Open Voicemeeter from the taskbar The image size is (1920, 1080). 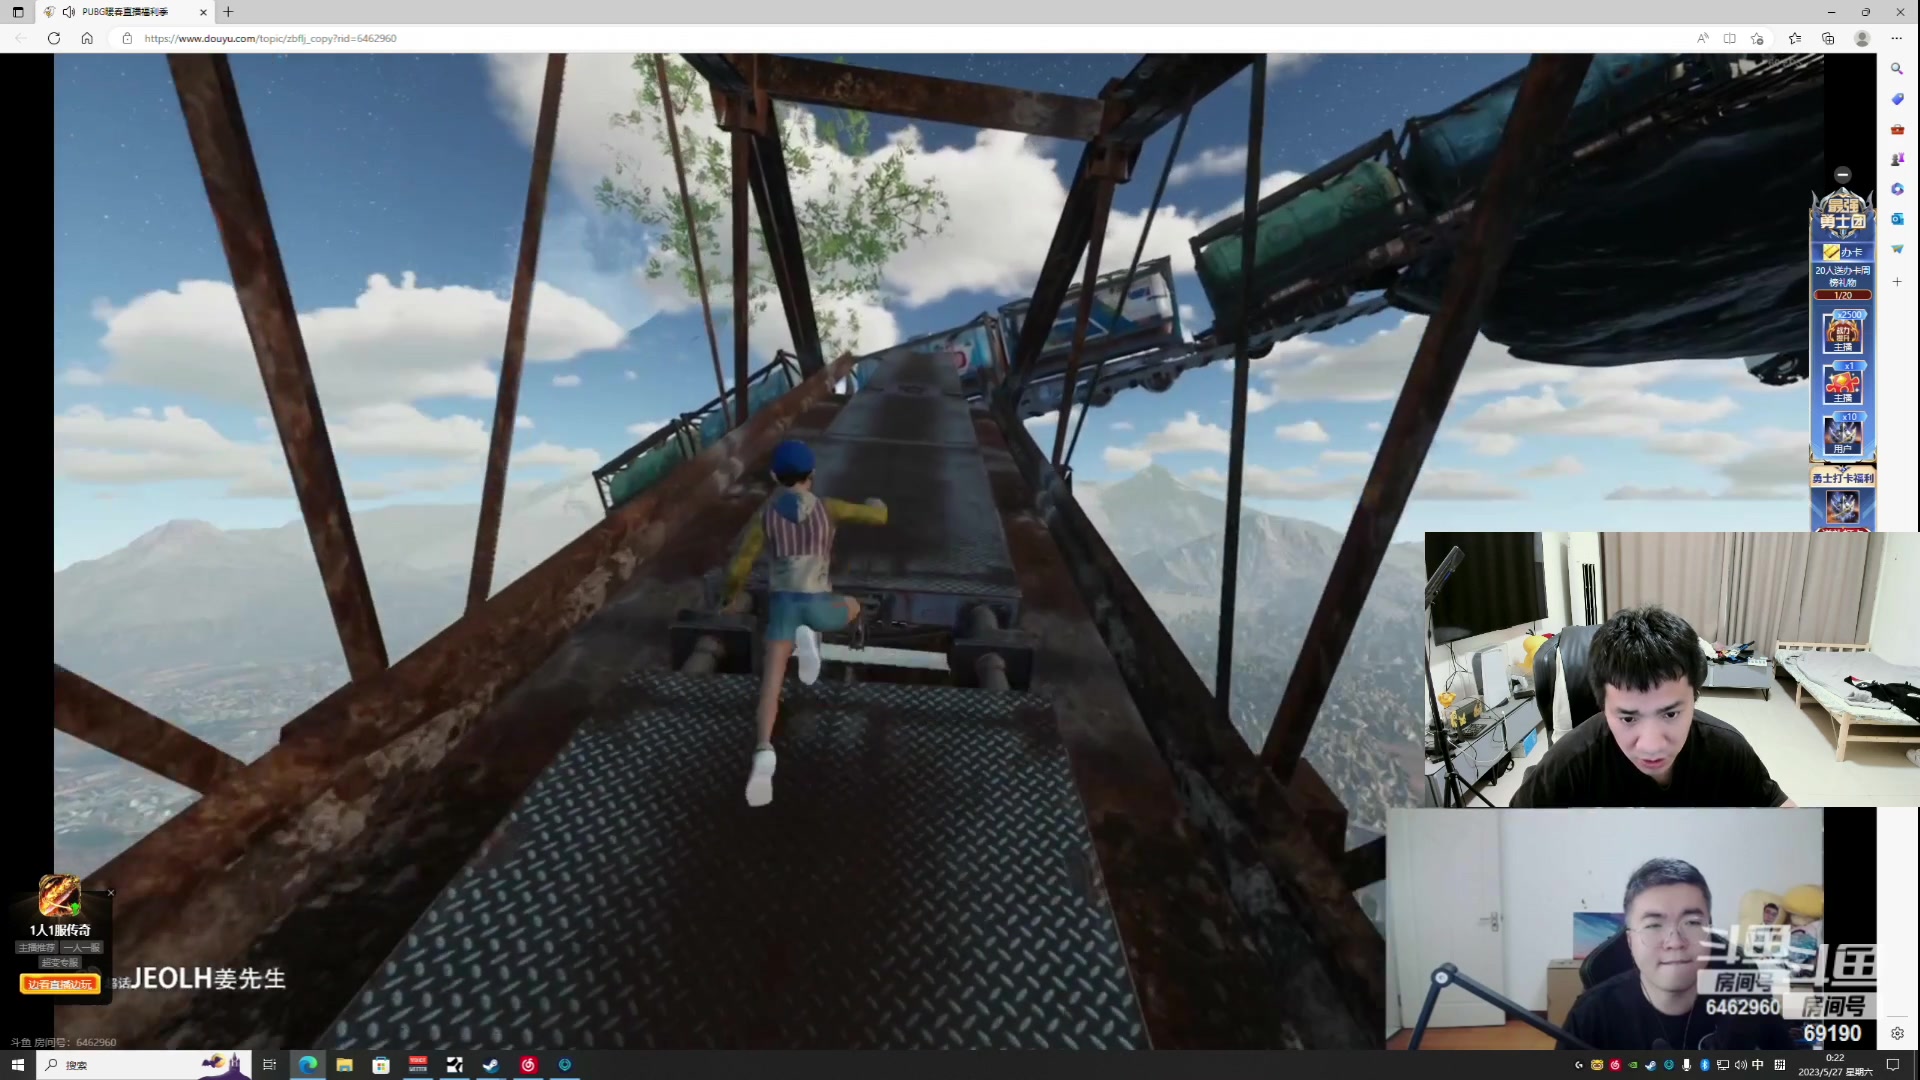point(418,1065)
